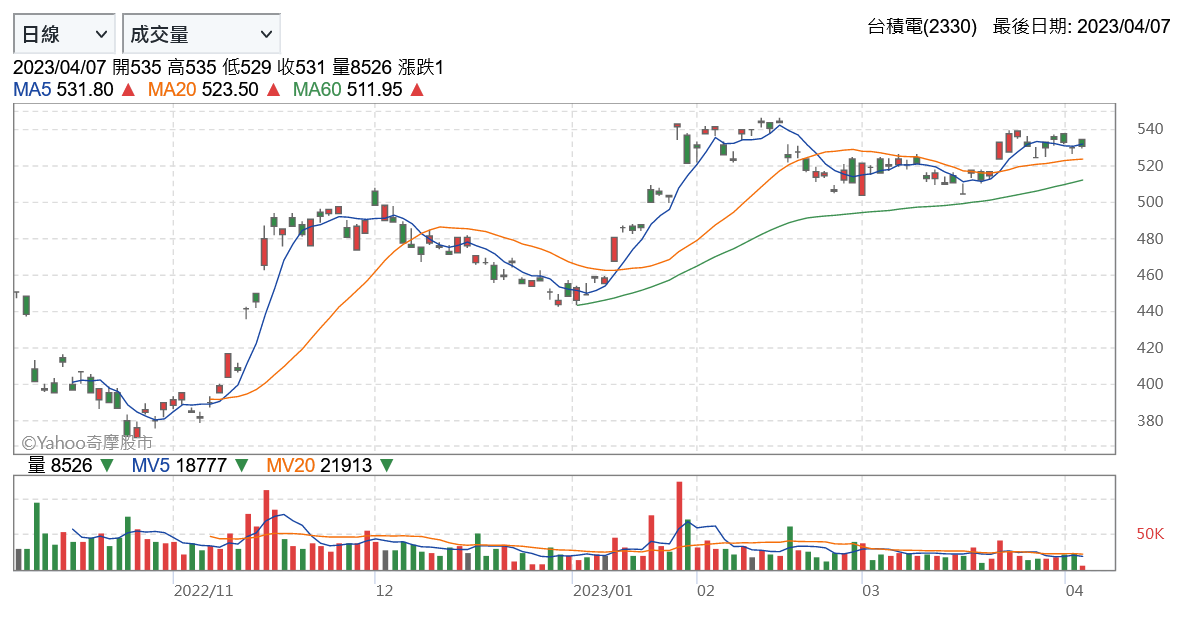Click the red up triangle beside MA5

click(128, 90)
